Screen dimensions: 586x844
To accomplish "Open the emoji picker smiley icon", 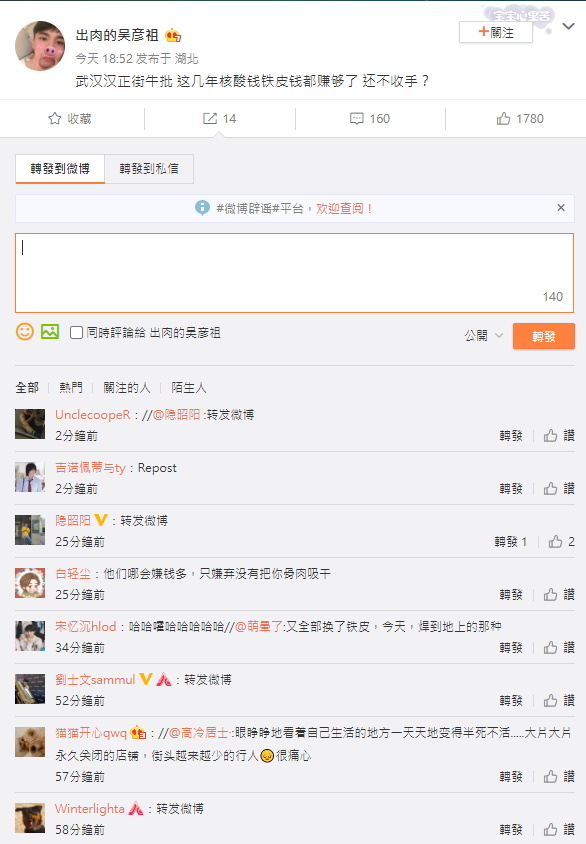I will [24, 332].
